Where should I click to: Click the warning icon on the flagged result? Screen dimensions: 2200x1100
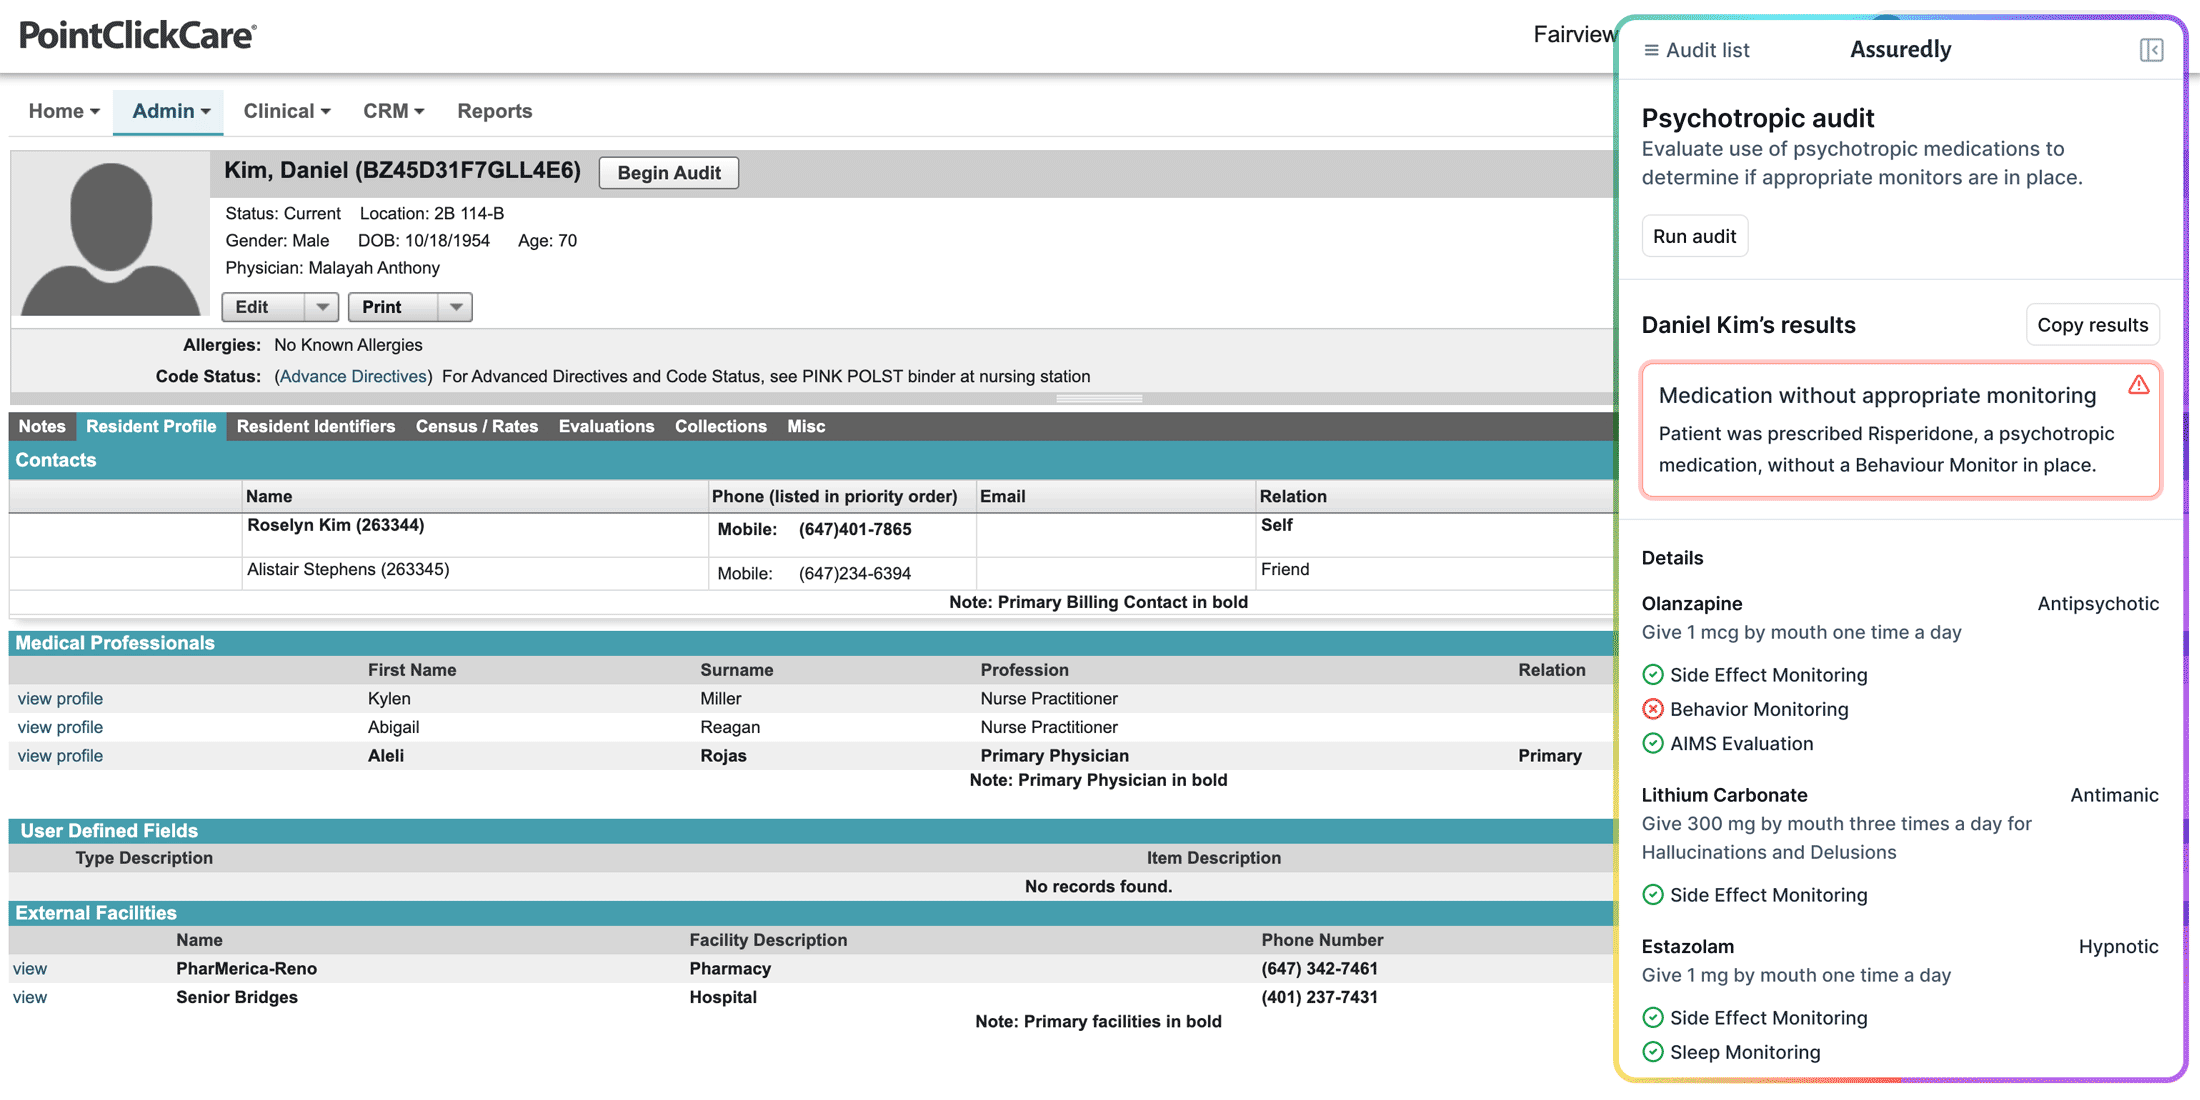2138,385
